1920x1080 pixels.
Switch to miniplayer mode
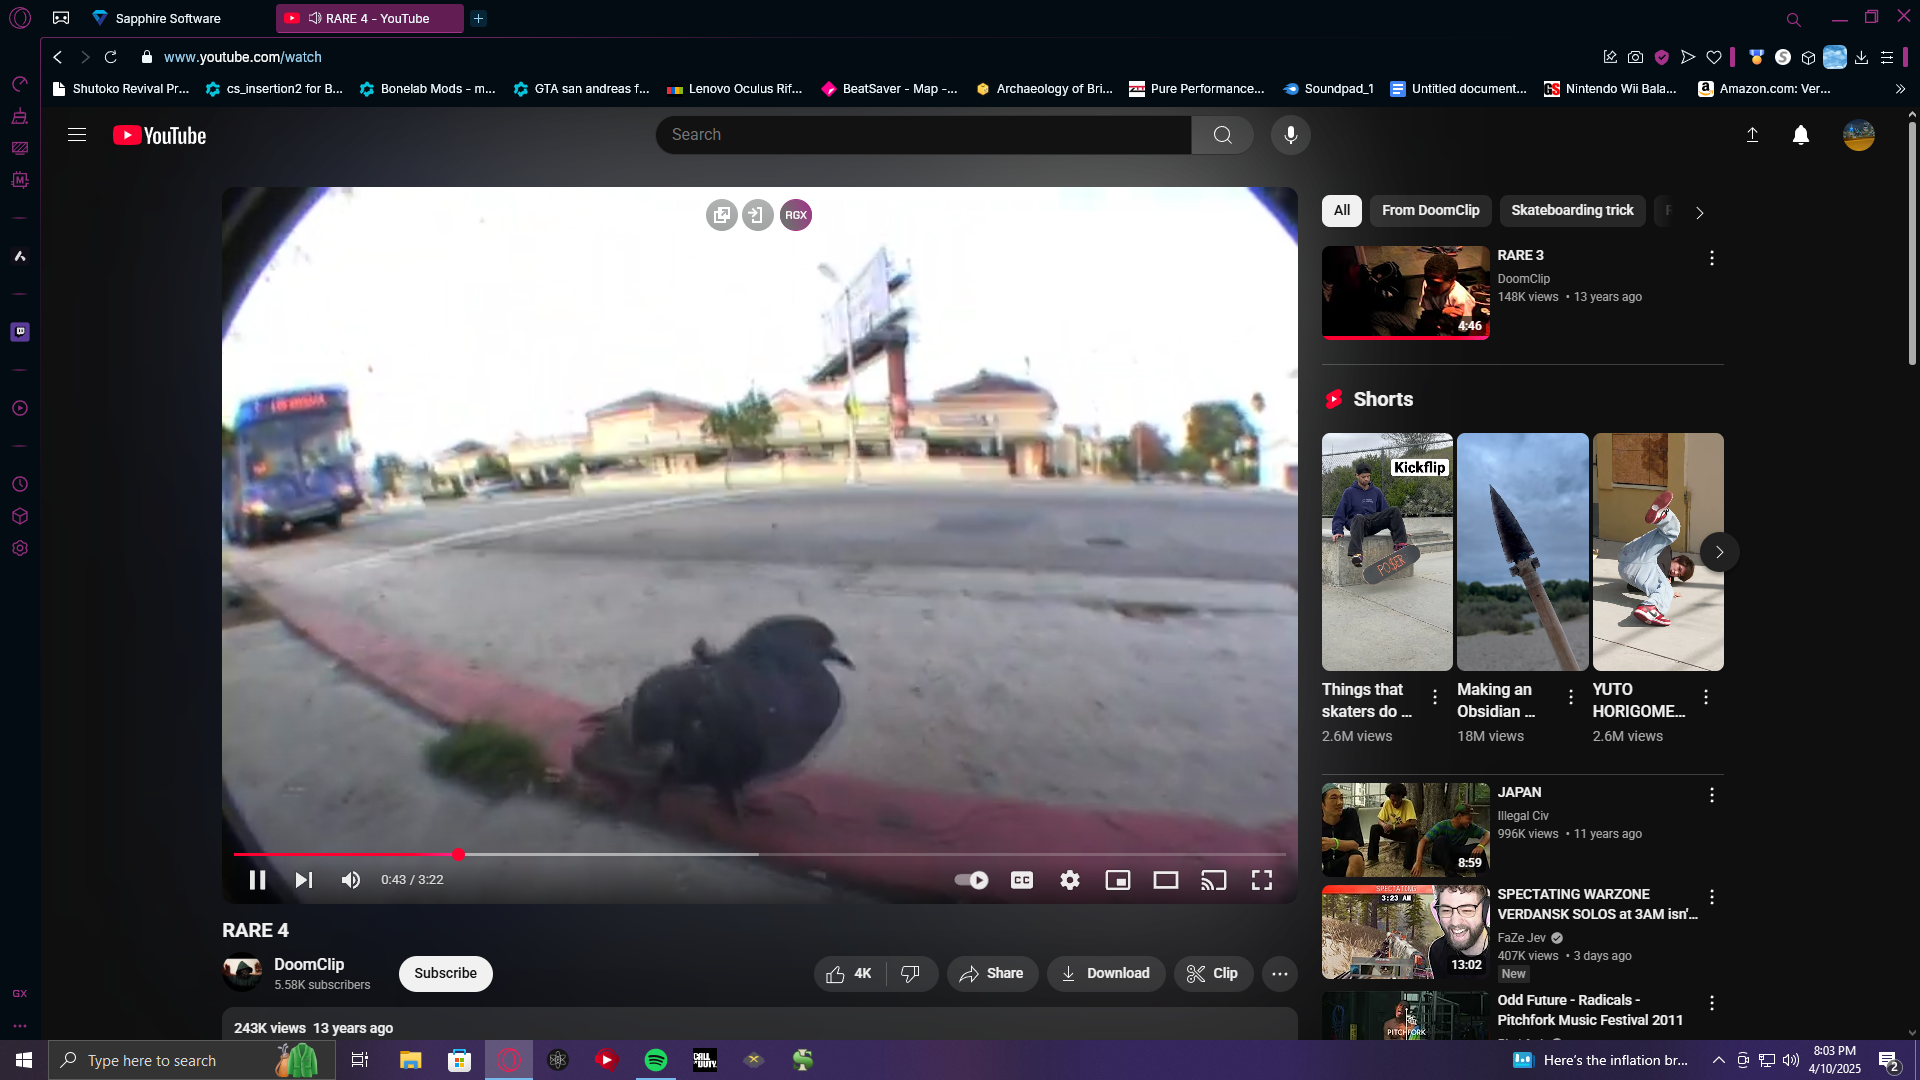(x=1117, y=880)
